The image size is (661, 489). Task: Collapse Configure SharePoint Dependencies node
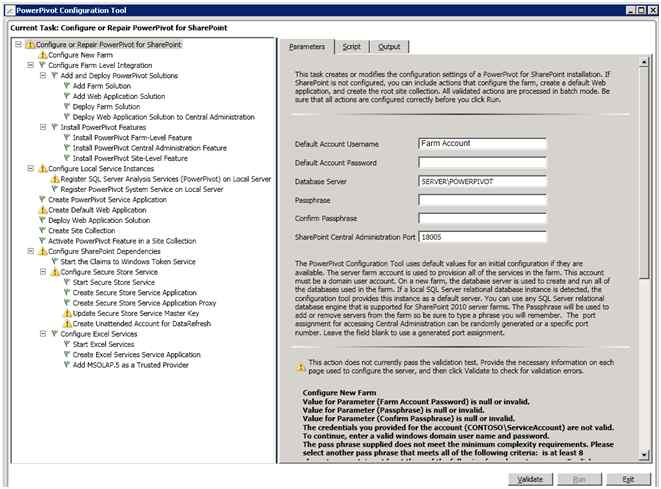30,251
